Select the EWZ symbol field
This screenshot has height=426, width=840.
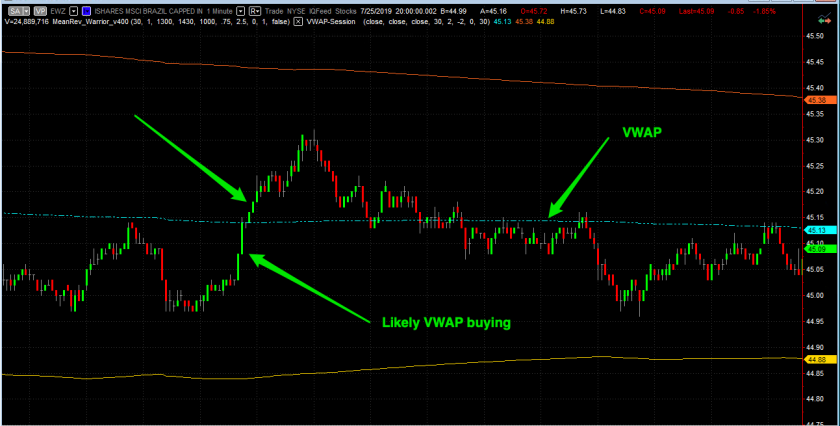click(x=58, y=11)
